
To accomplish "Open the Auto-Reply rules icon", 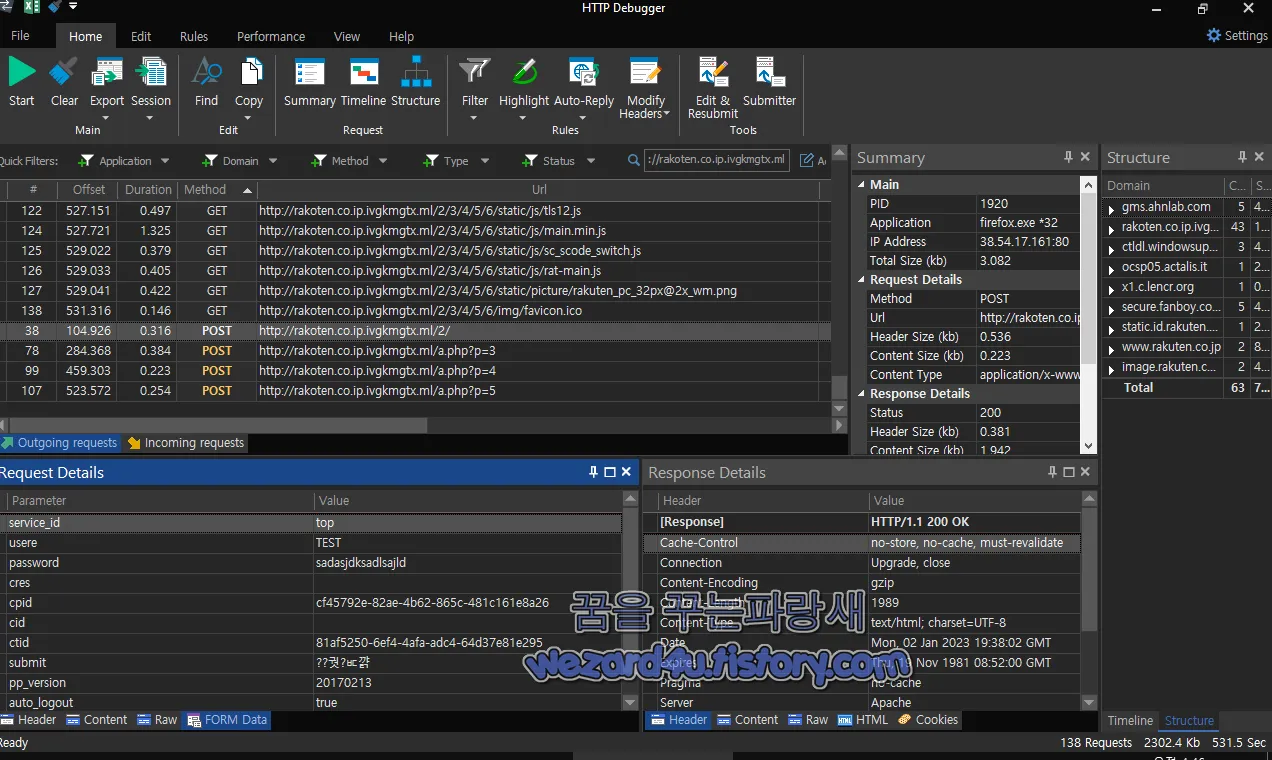I will click(584, 72).
